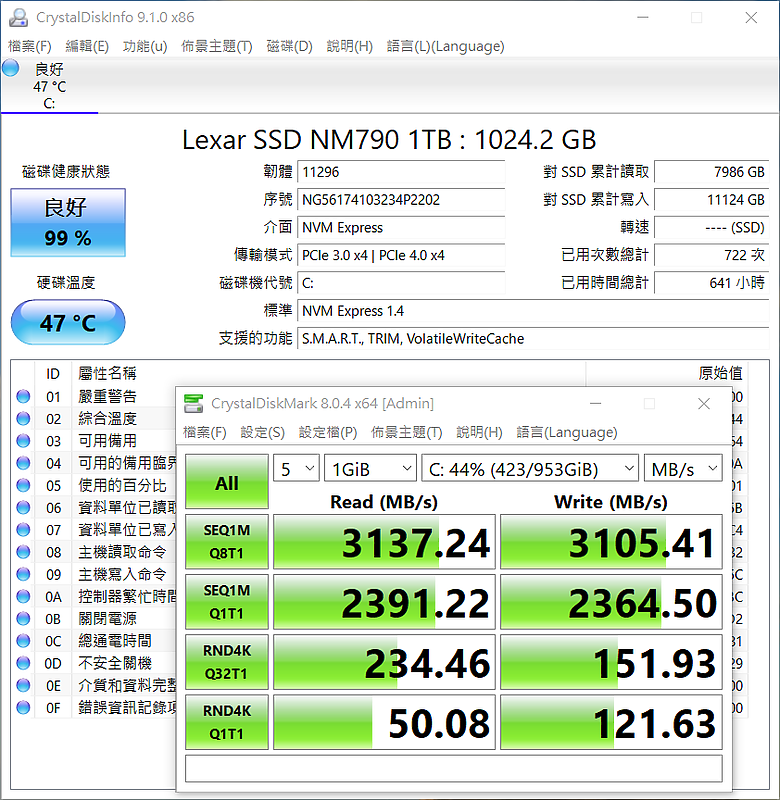Open 功能(u) menu in CrystalDiskInfo

[x=145, y=46]
